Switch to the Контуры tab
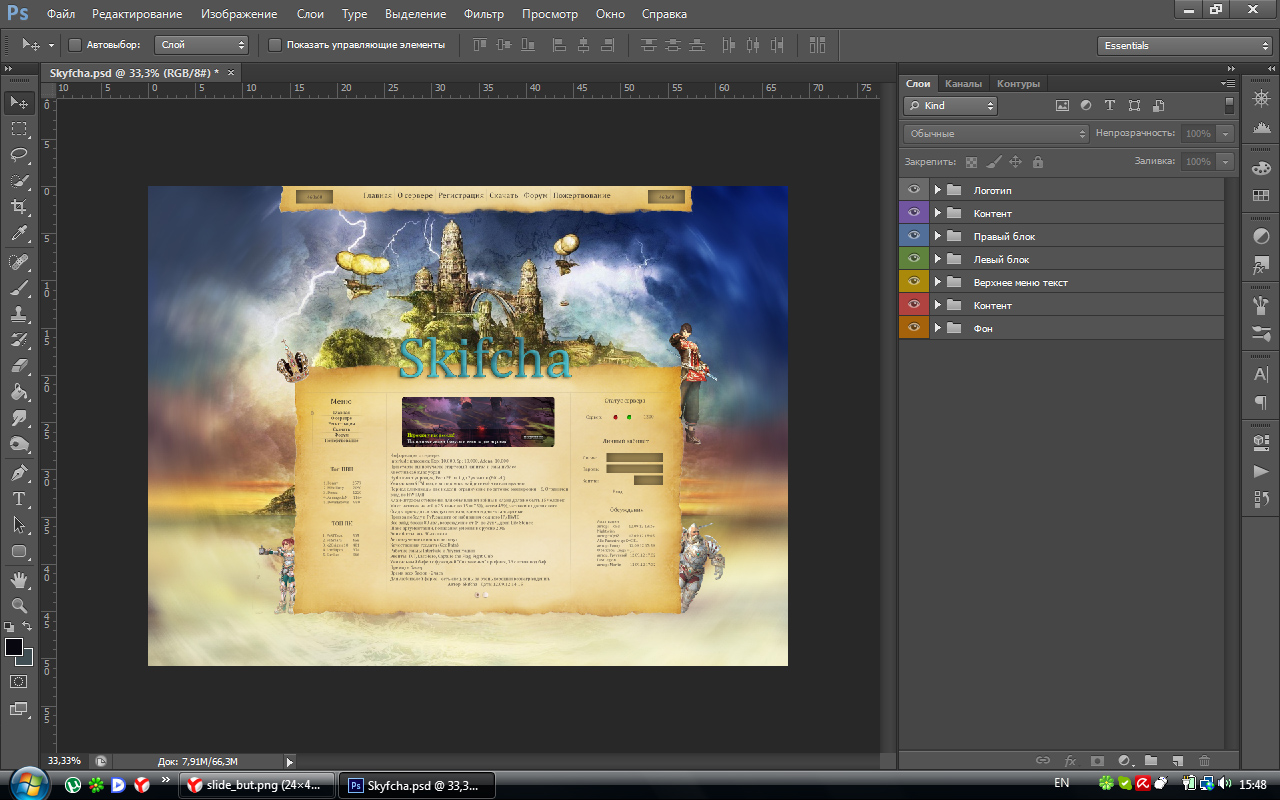Screen dimensions: 1280x800 1018,84
